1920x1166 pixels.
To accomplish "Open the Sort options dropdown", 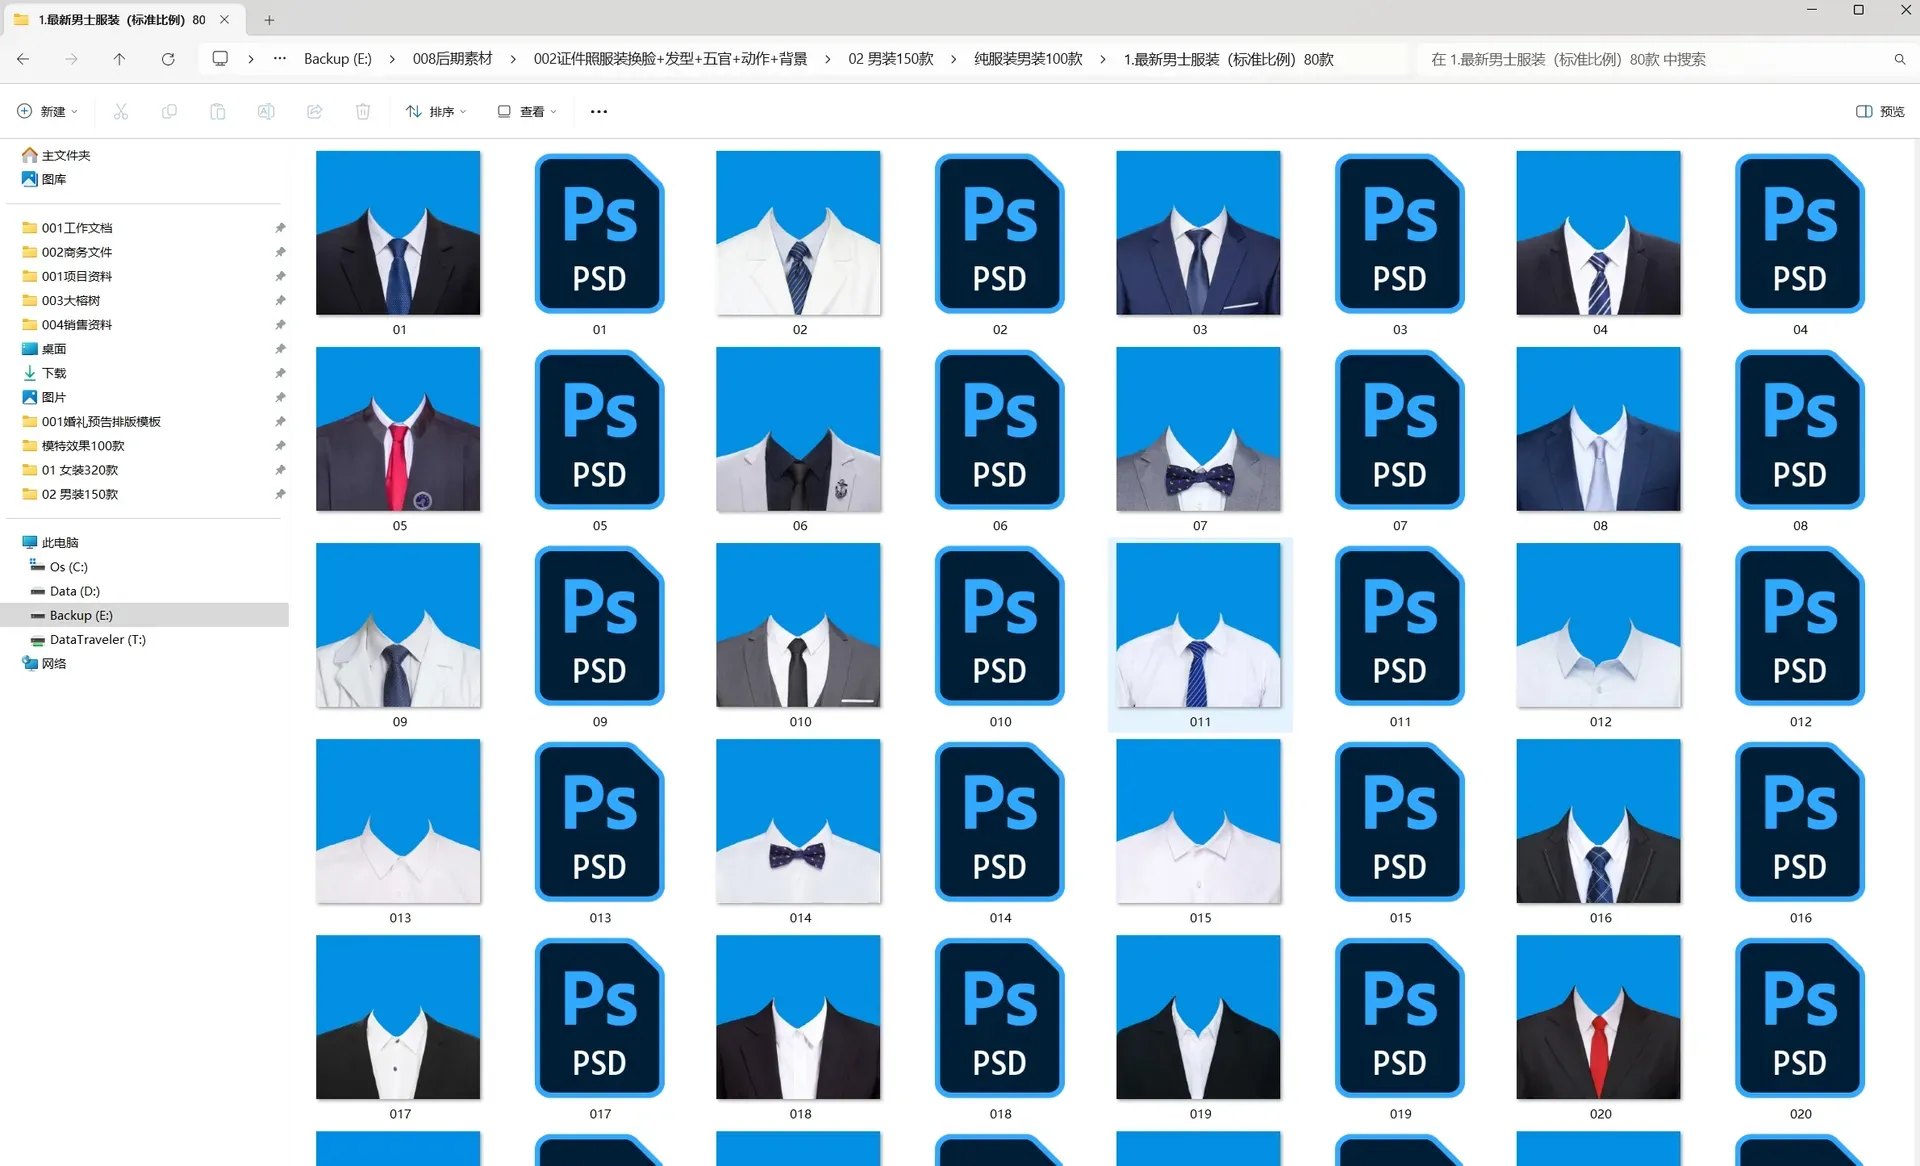I will coord(436,112).
